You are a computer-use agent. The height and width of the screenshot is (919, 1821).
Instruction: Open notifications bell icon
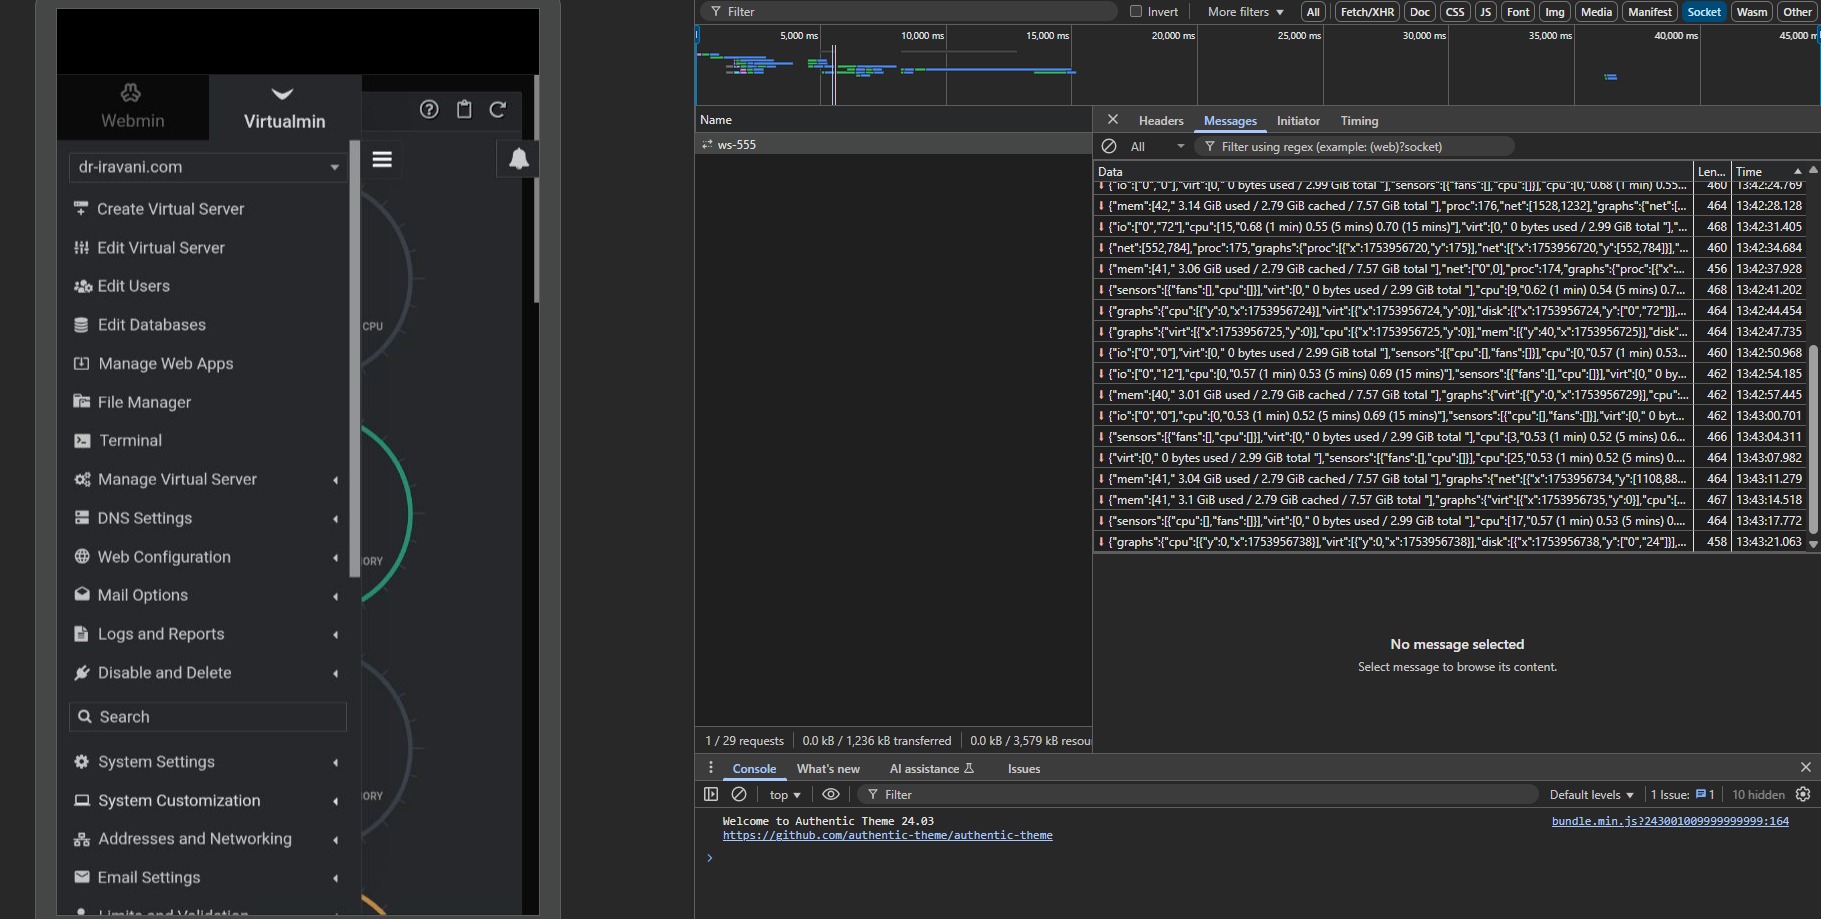[519, 159]
